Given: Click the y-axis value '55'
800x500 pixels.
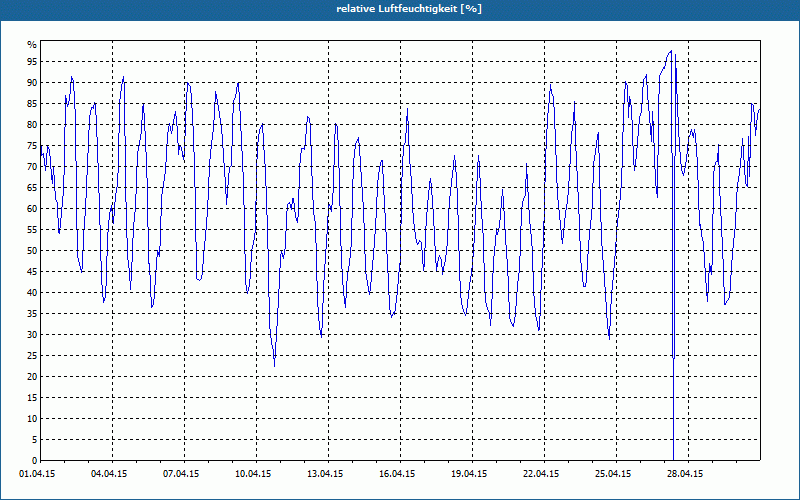Looking at the screenshot, I should pyautogui.click(x=32, y=230).
